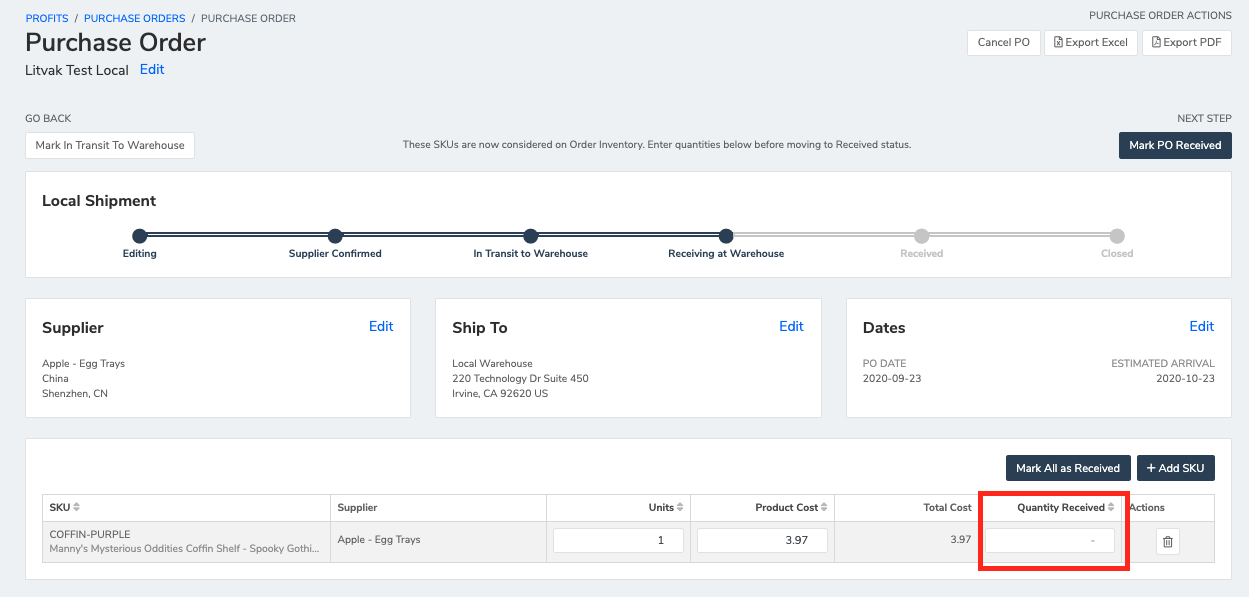Click the Units input field
The width and height of the screenshot is (1249, 597).
(618, 541)
